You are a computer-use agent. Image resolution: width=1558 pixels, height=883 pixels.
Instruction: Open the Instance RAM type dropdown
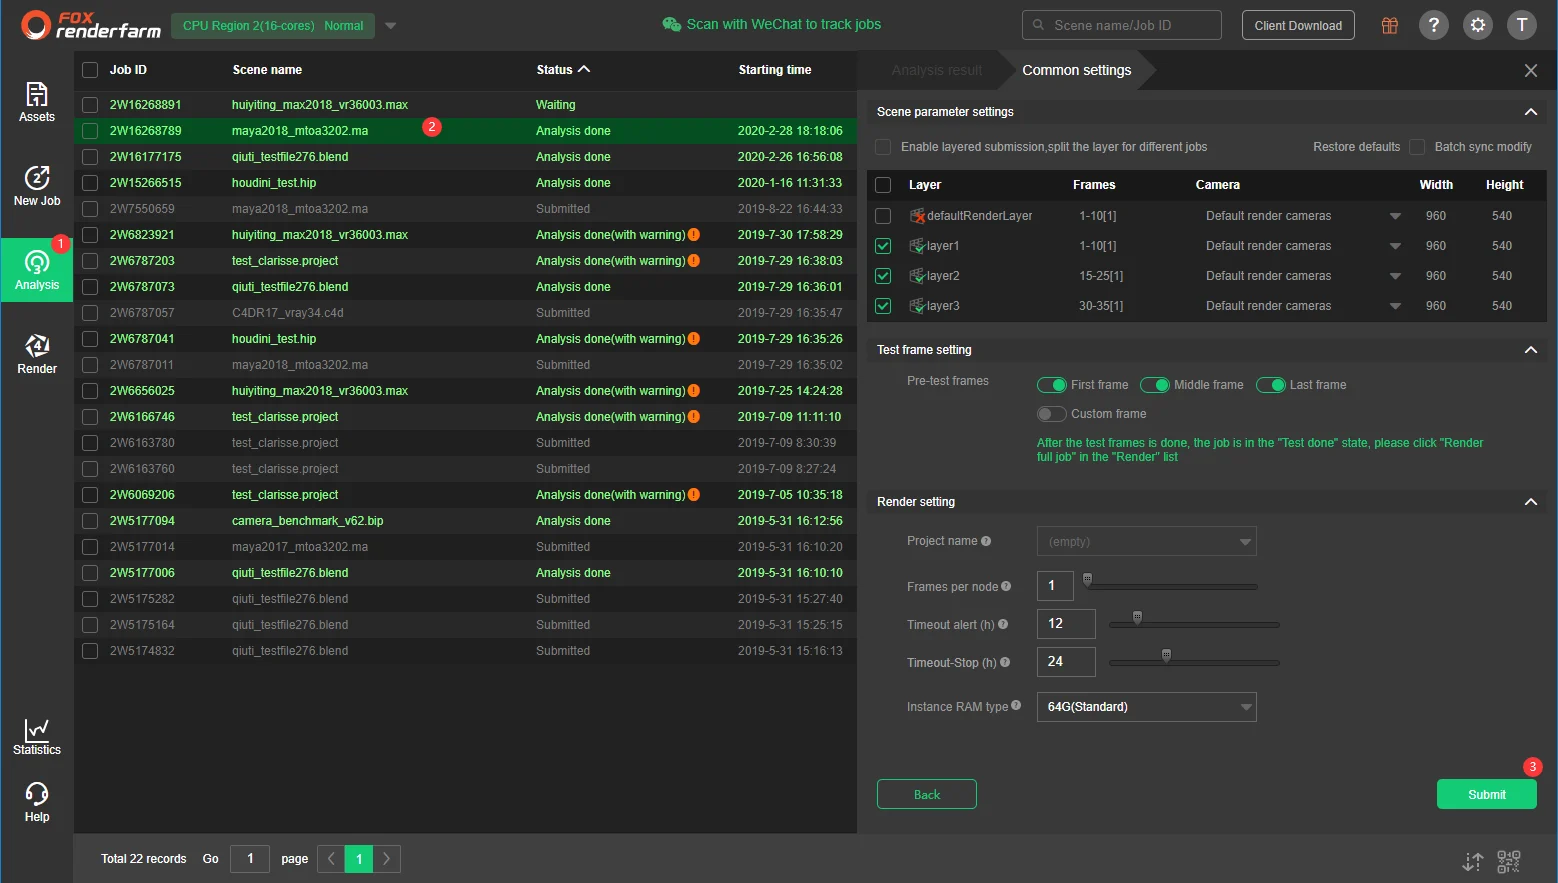coord(1147,707)
